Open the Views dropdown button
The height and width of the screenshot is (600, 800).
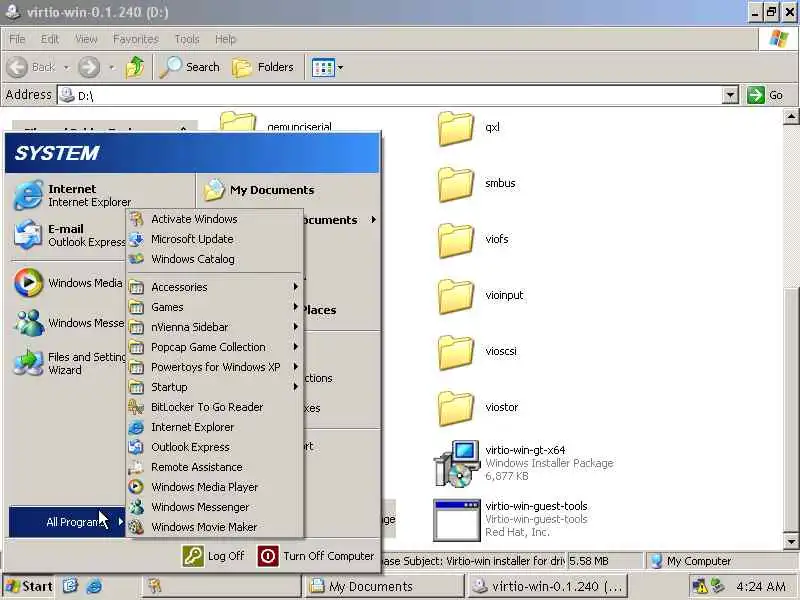coord(327,67)
